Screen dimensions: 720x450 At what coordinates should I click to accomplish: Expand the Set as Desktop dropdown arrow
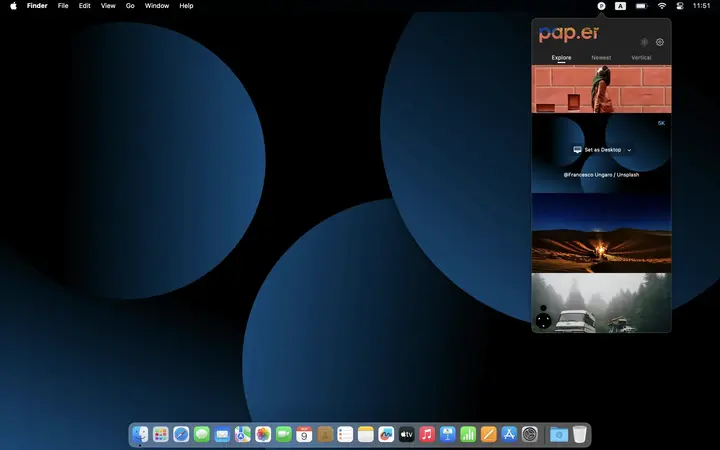tap(629, 150)
